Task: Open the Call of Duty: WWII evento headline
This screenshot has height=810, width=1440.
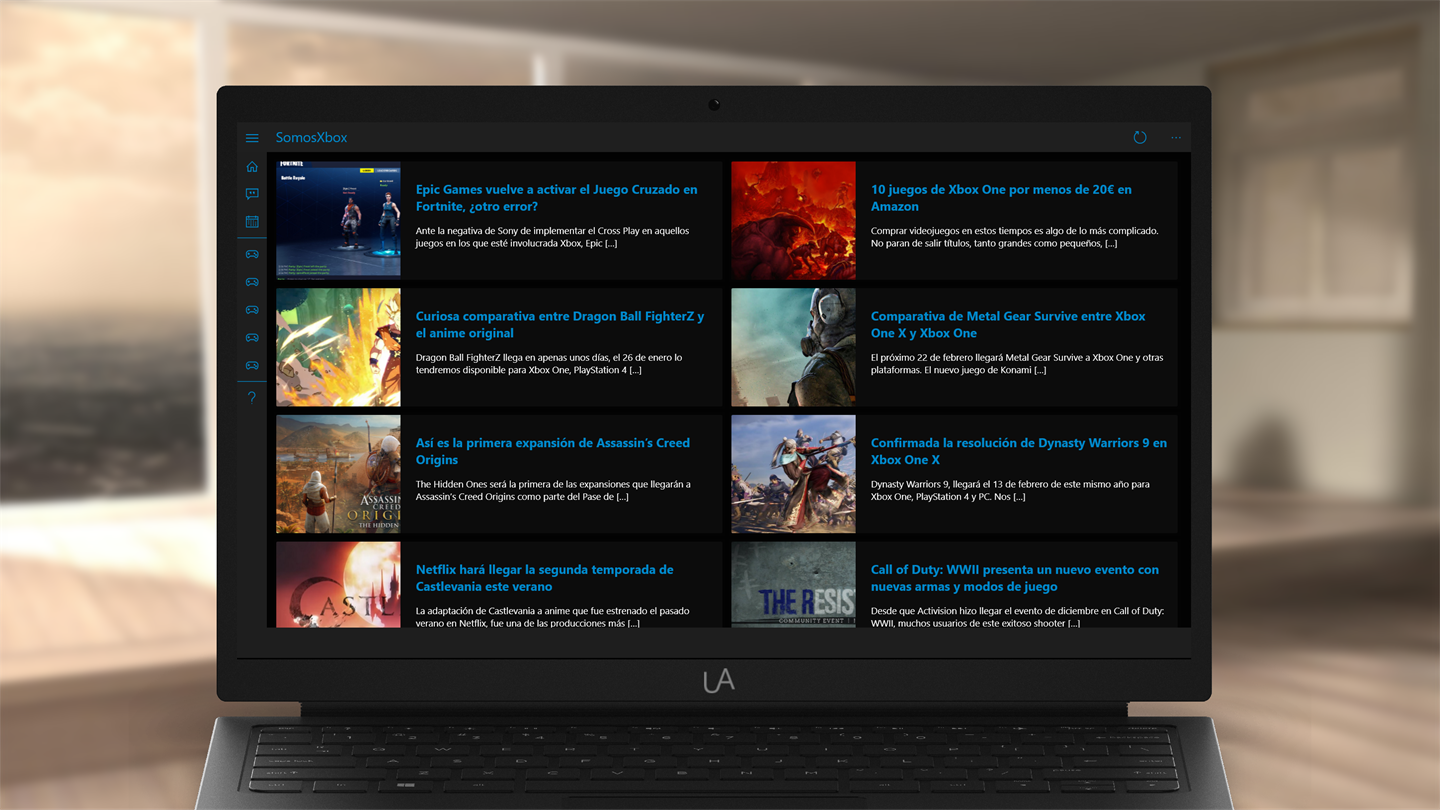Action: [x=1015, y=578]
